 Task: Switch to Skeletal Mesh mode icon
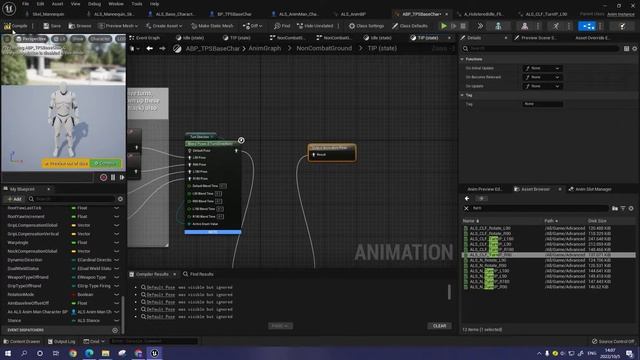click(524, 26)
